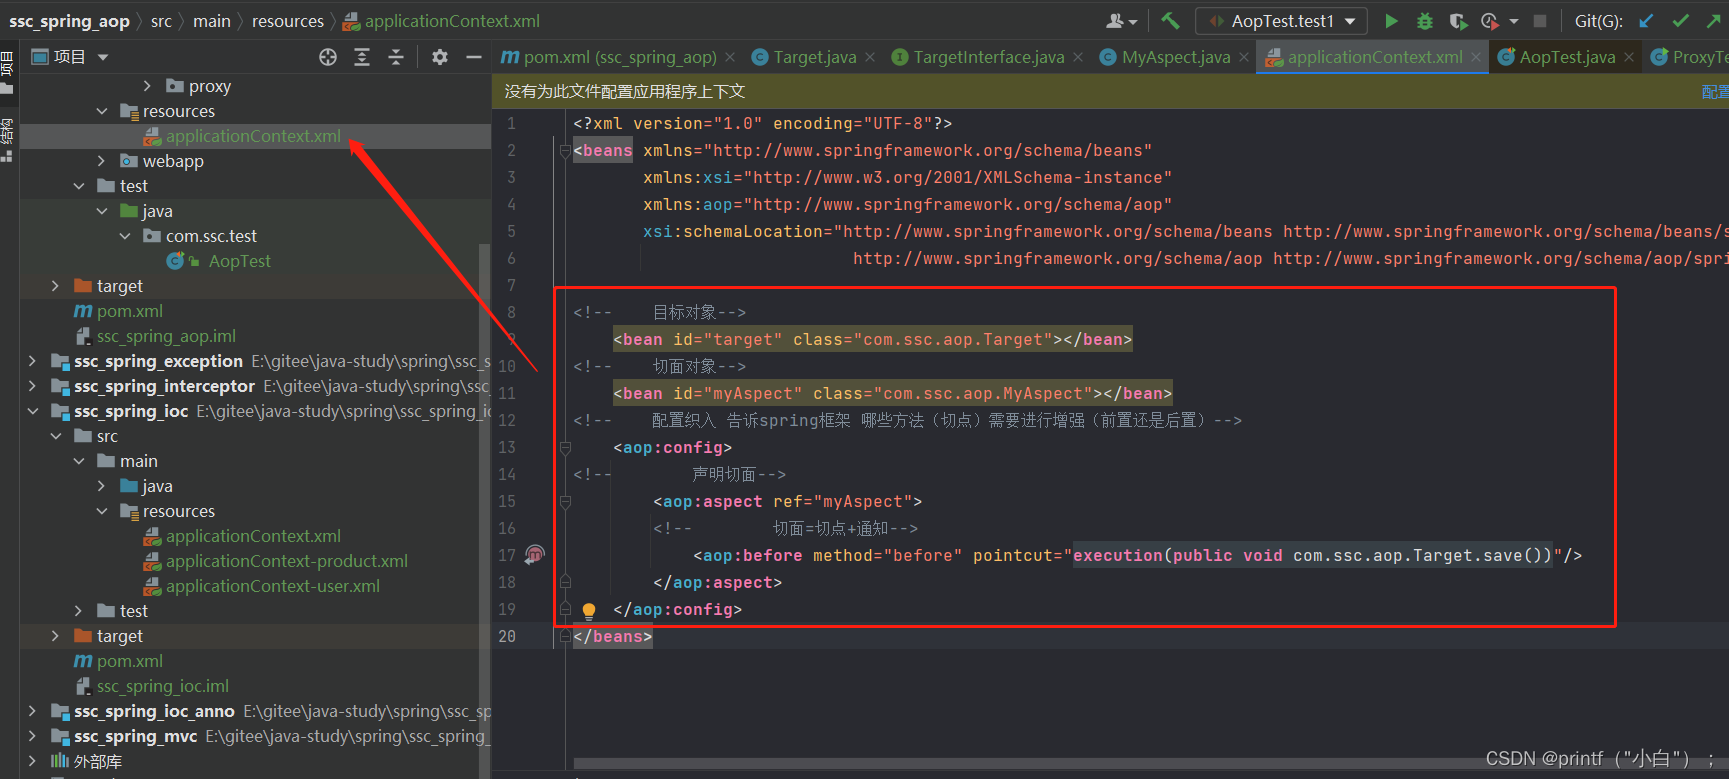Expand the webapp folder
Image resolution: width=1729 pixels, height=779 pixels.
pos(102,161)
